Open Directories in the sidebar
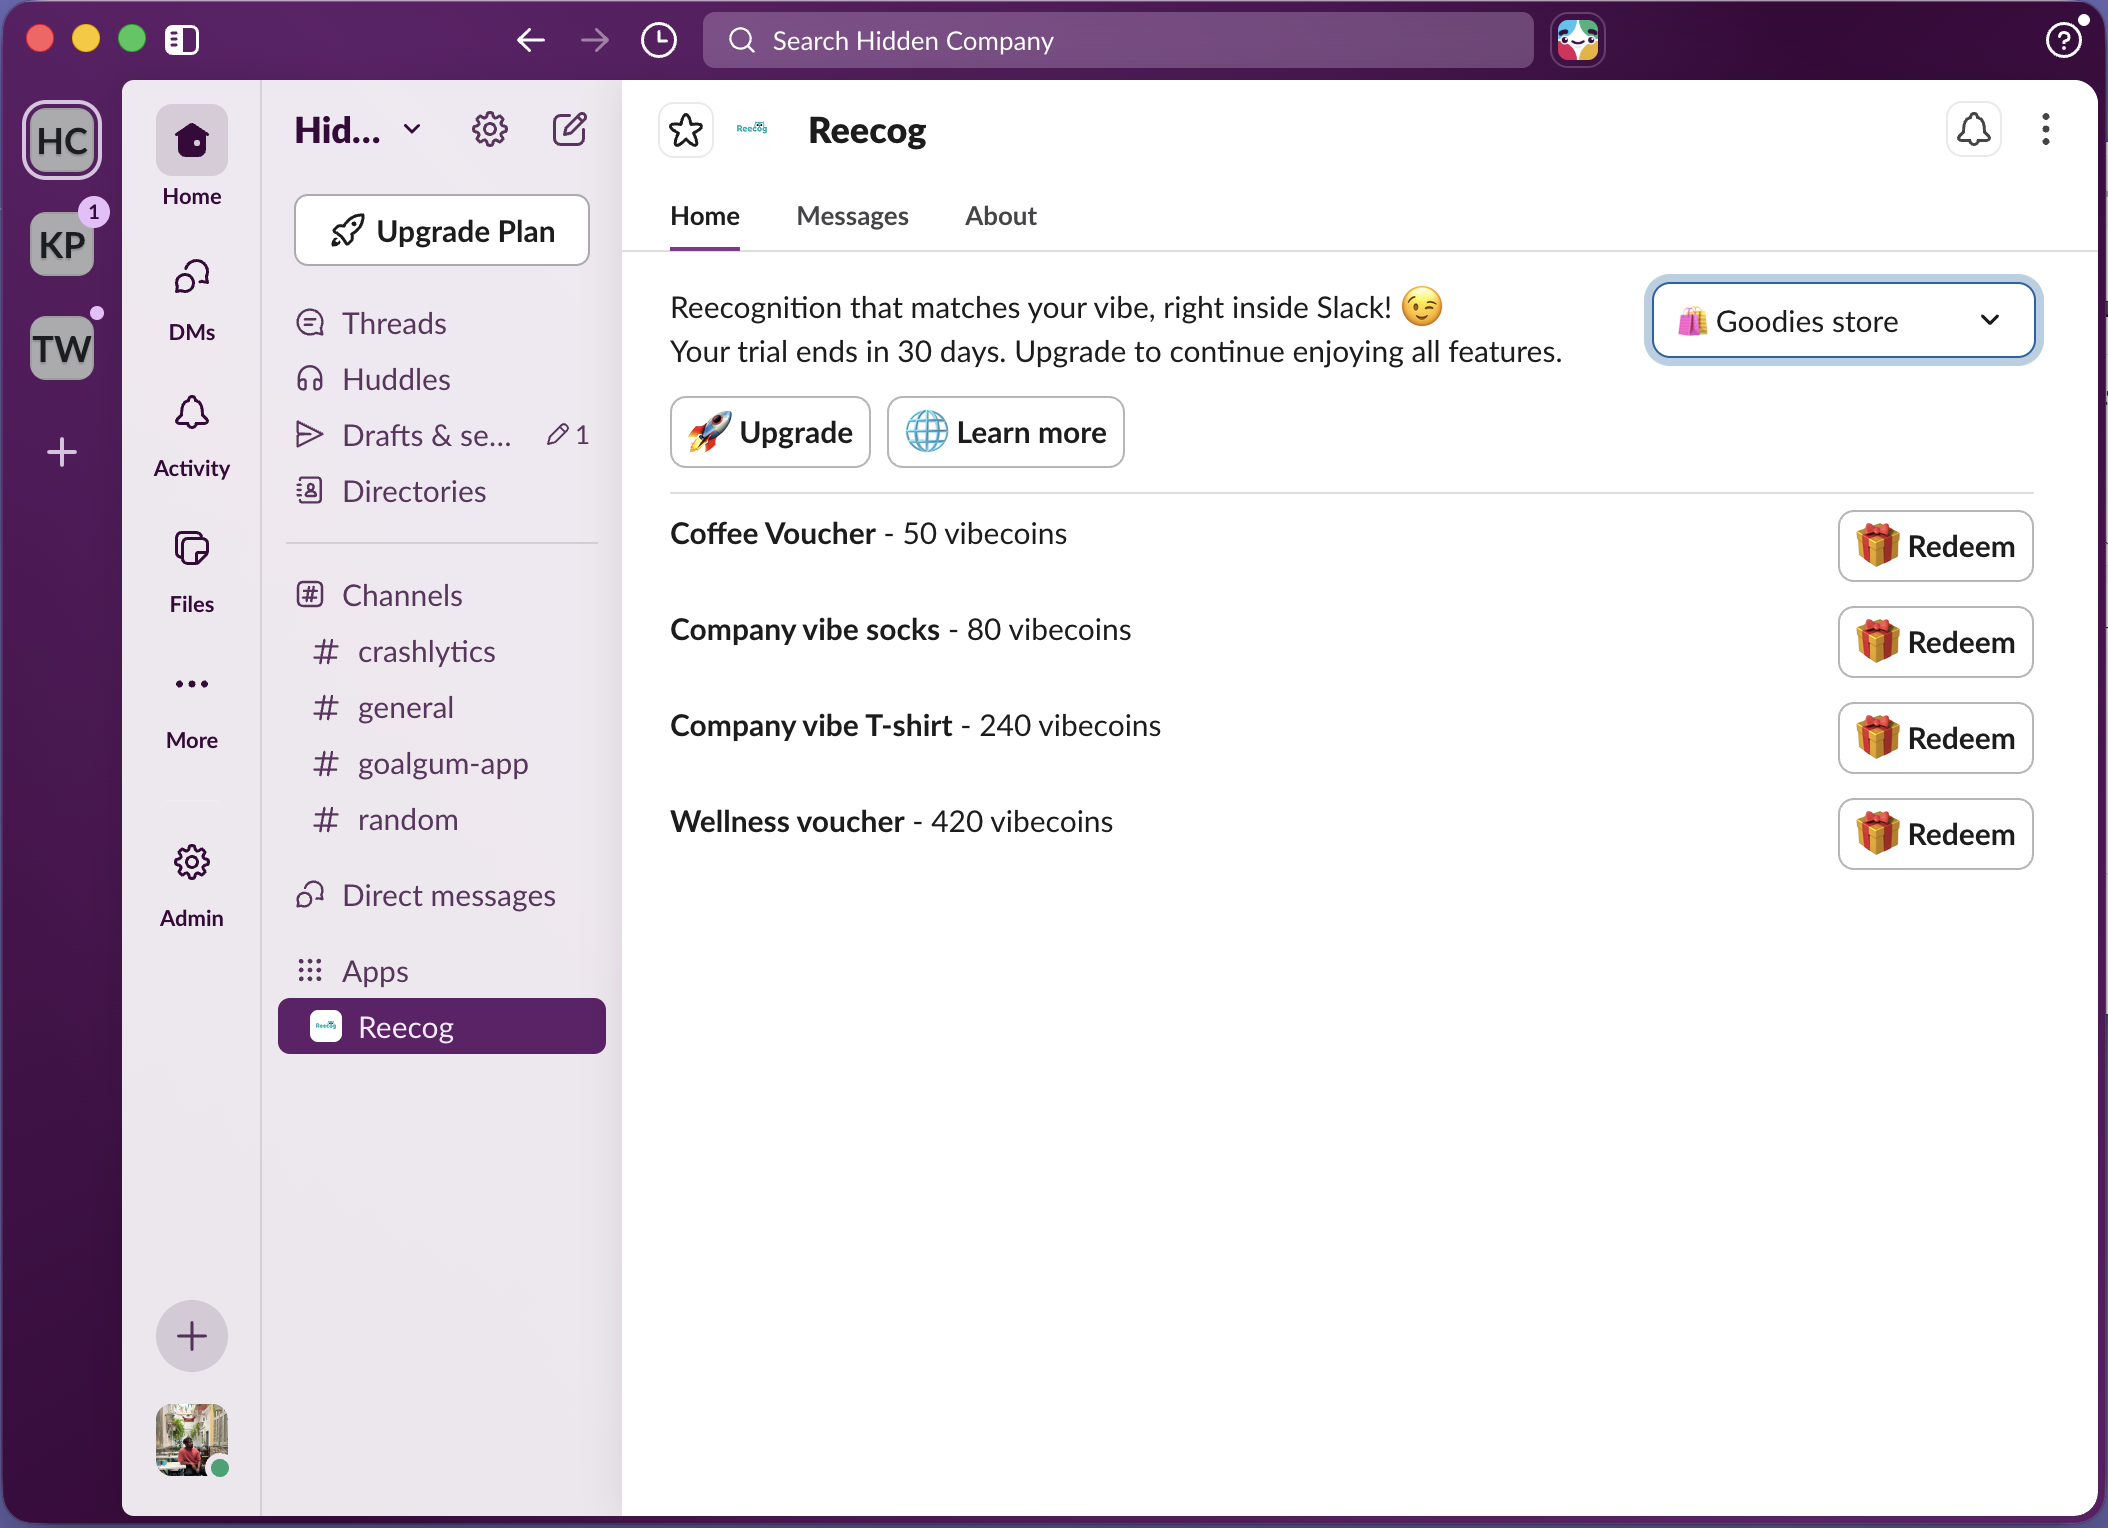 point(442,491)
